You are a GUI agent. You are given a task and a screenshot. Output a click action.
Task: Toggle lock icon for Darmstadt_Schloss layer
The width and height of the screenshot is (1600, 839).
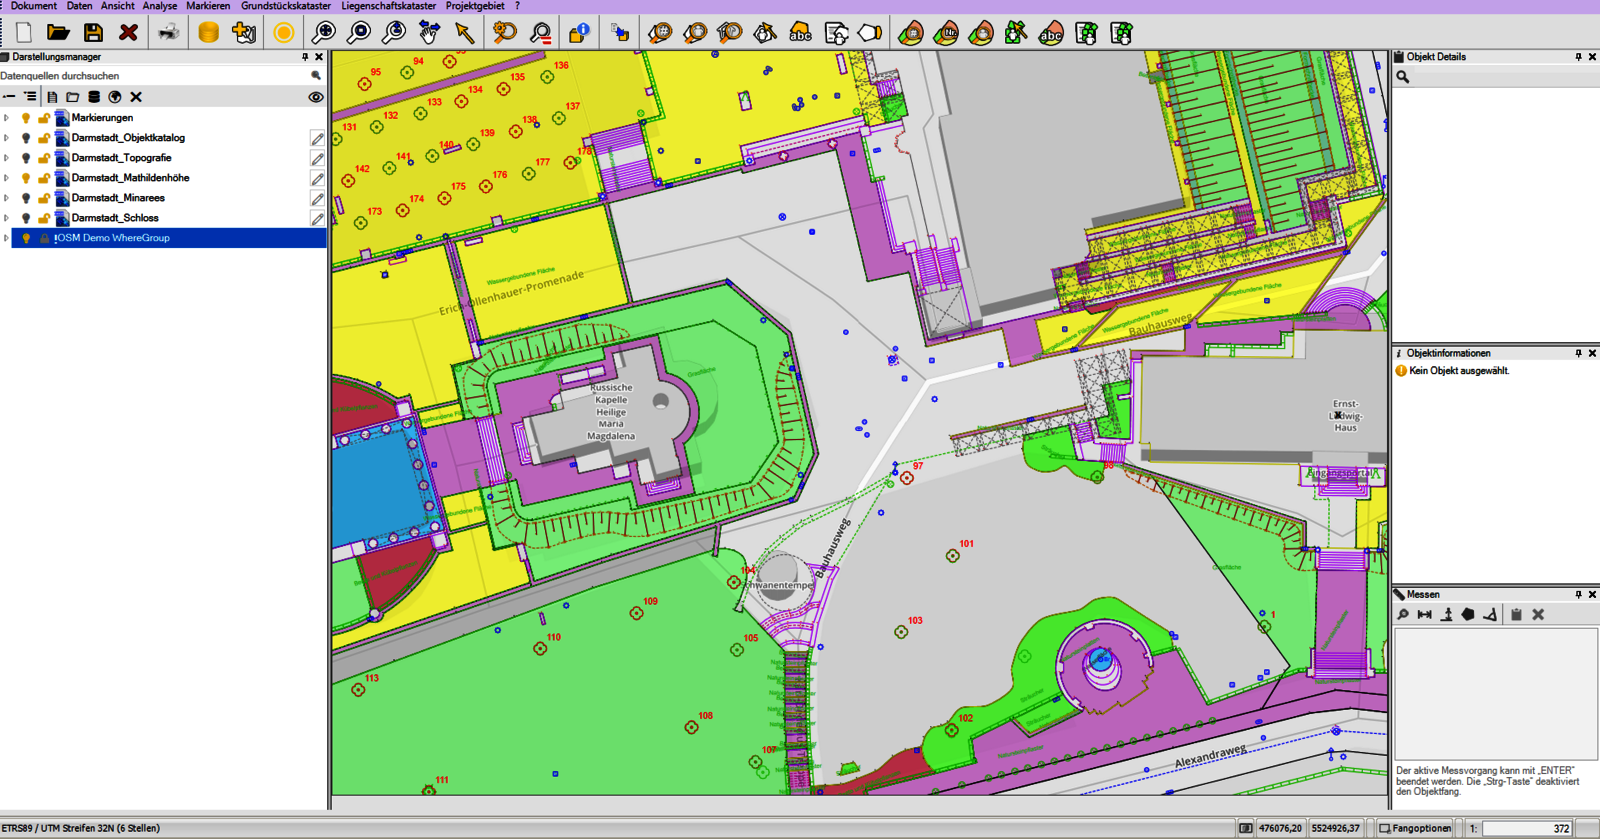tap(44, 218)
